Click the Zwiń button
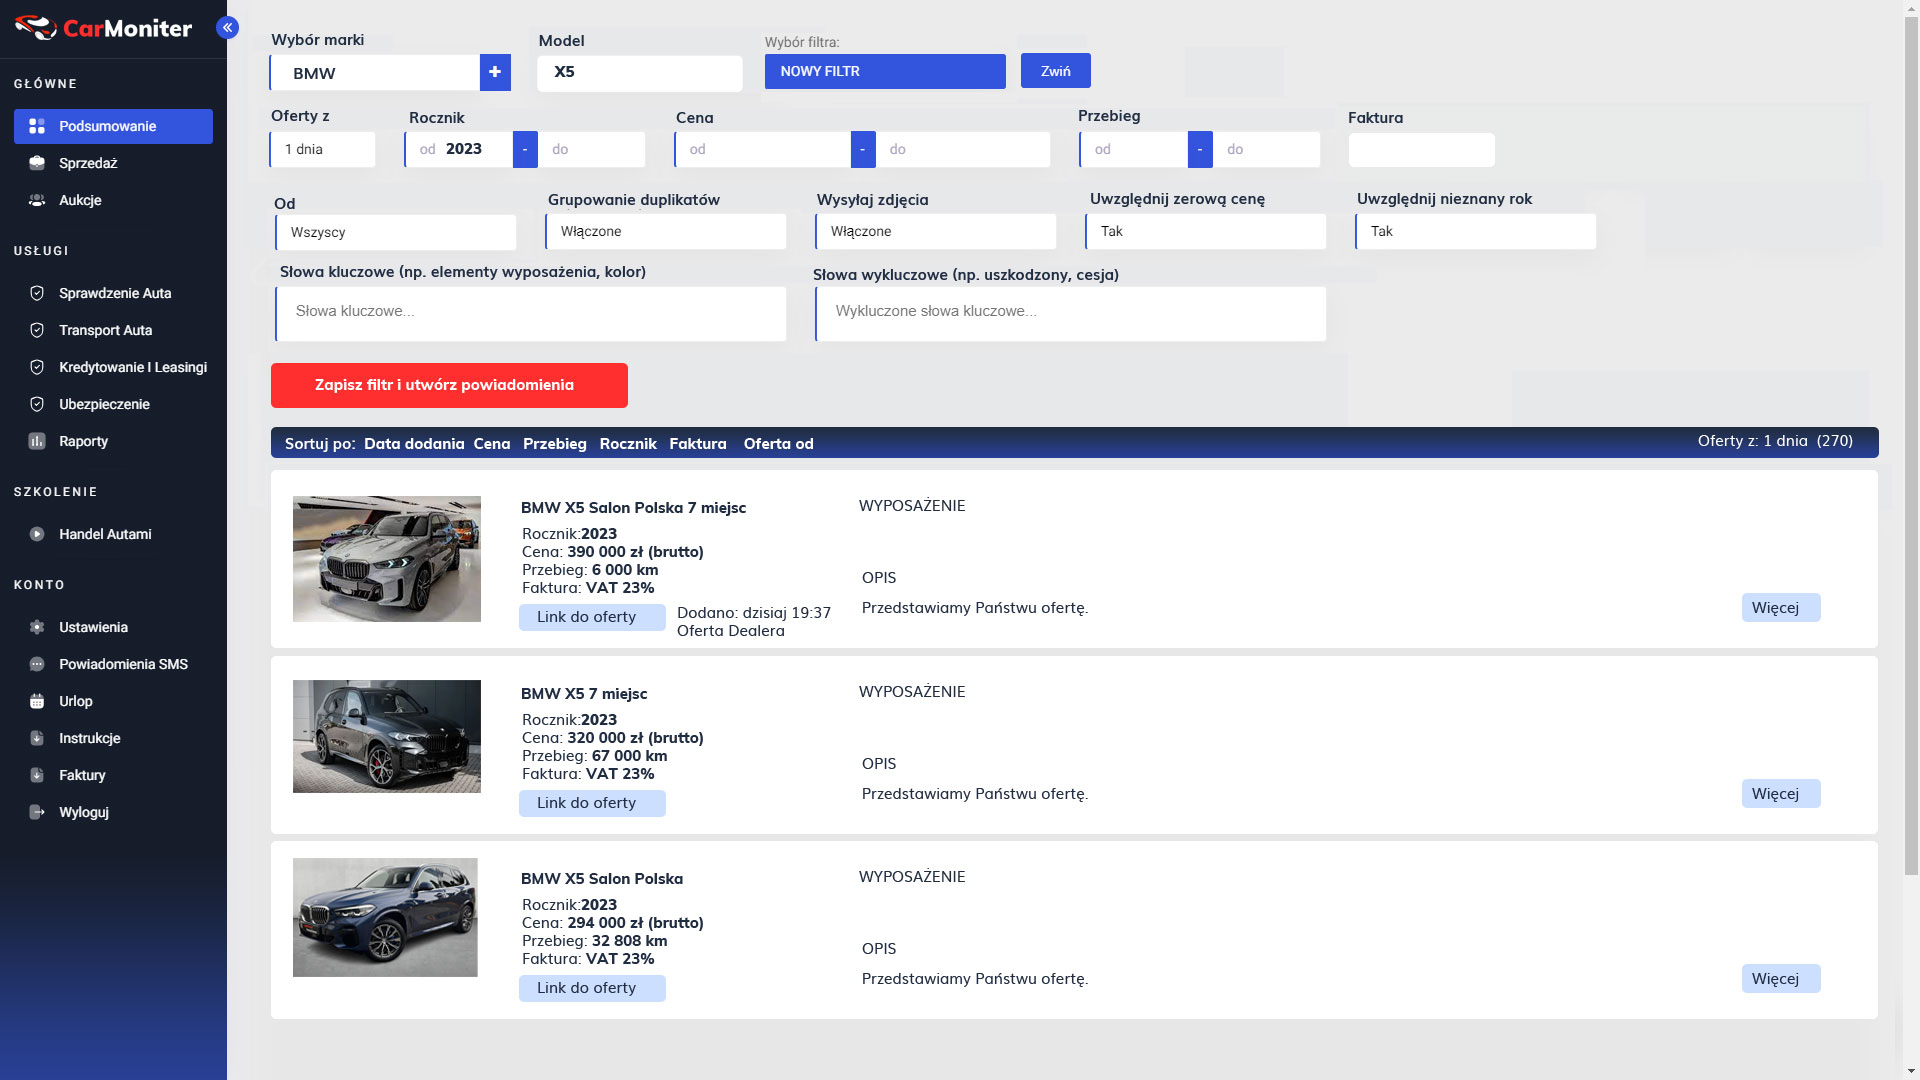Screen dimensions: 1920x1080 pyautogui.click(x=1056, y=71)
